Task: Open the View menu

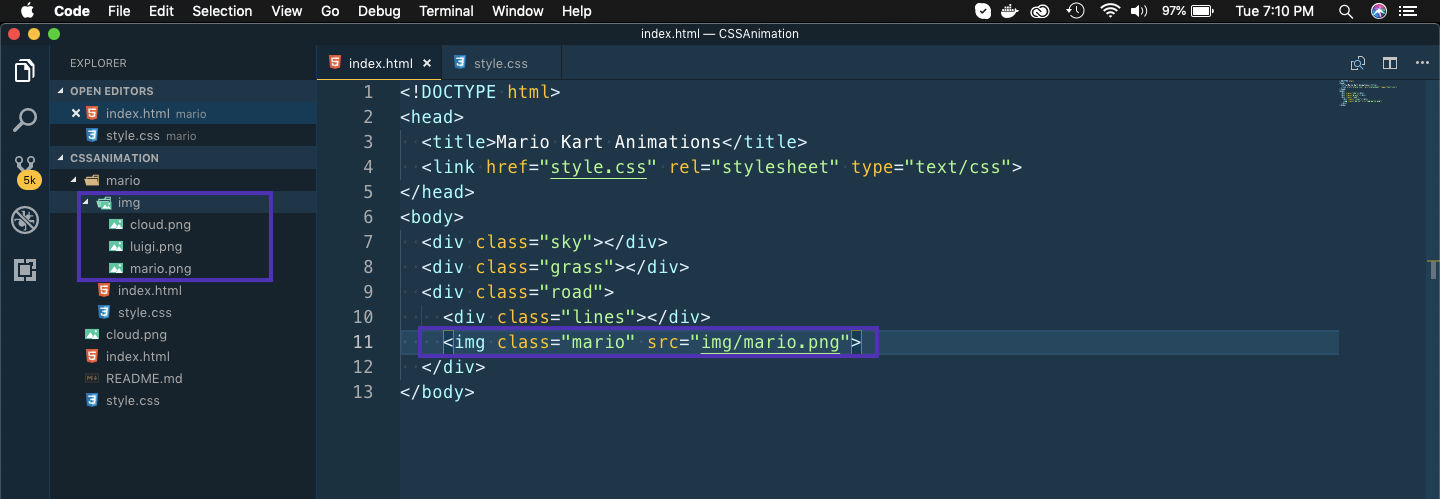Action: tap(287, 11)
